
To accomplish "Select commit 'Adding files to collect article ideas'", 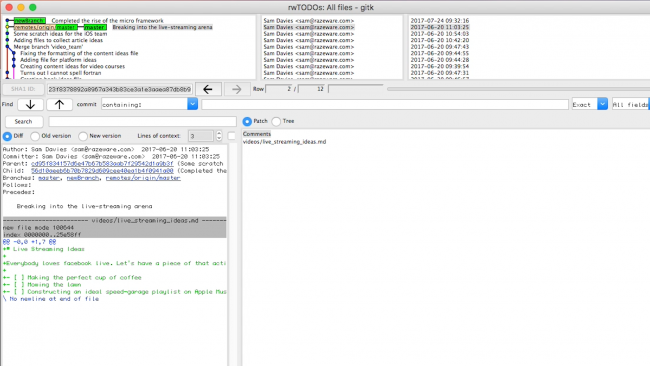I will point(58,40).
